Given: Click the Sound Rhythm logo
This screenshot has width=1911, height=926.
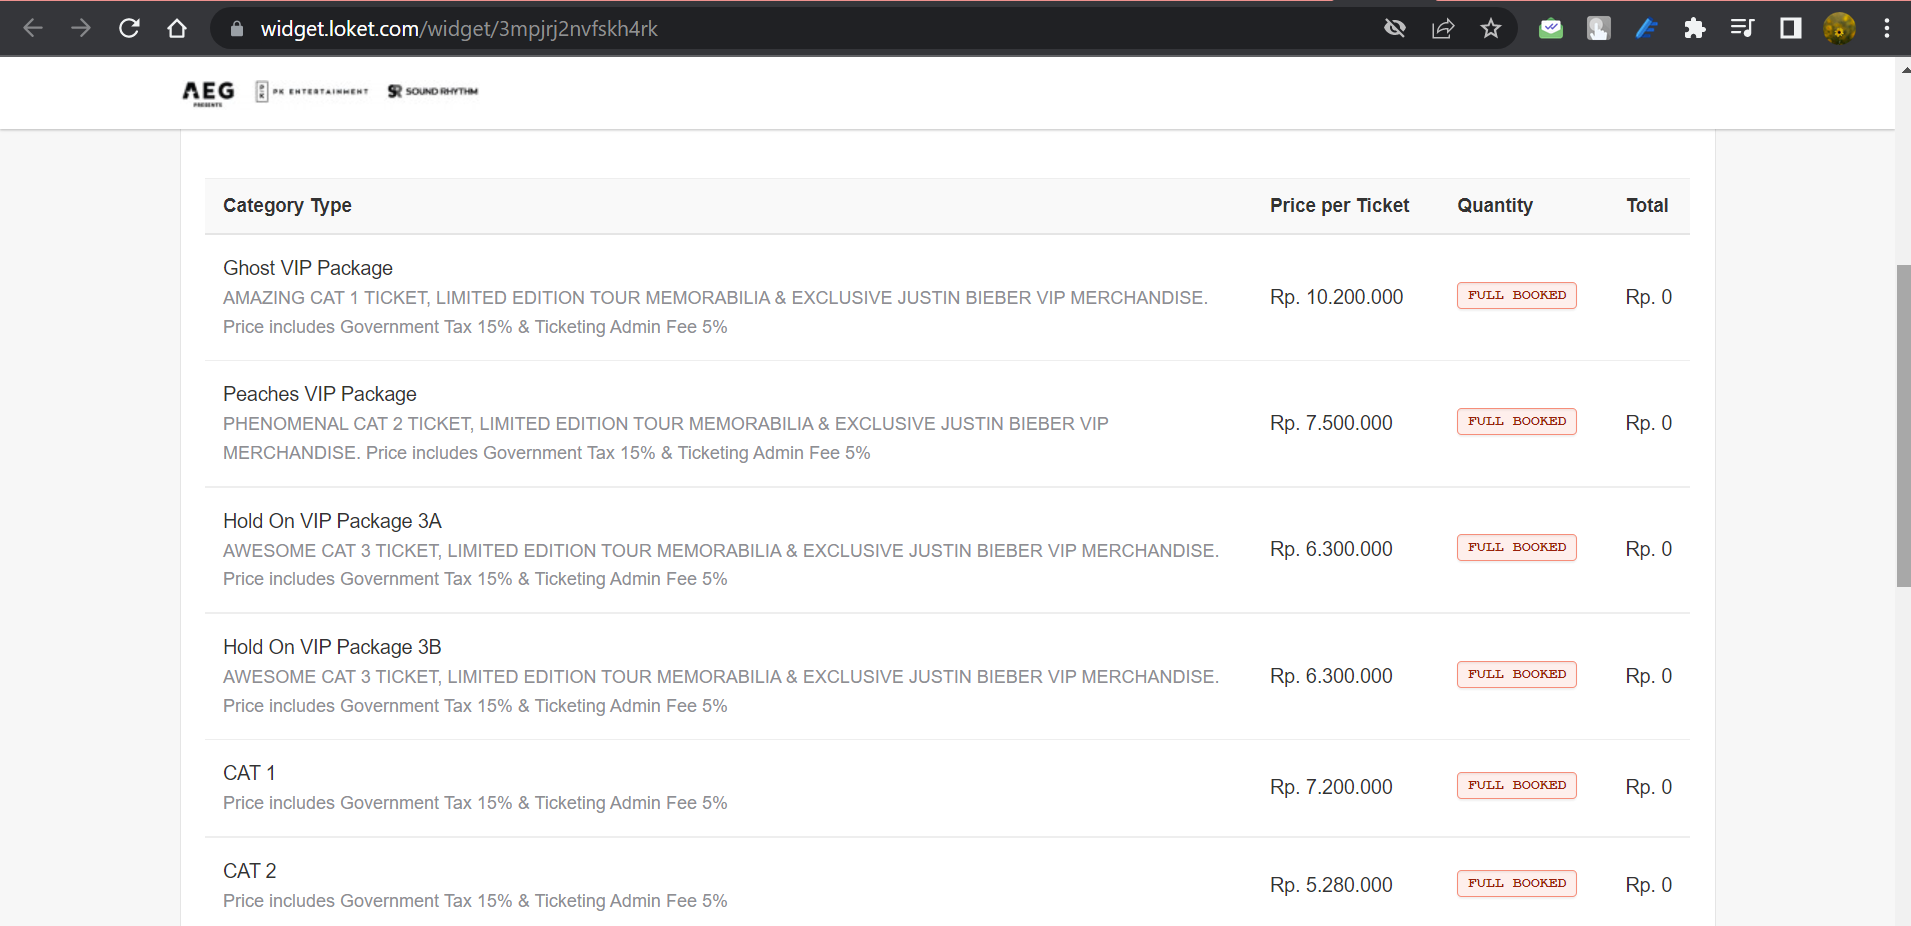Looking at the screenshot, I should coord(433,91).
